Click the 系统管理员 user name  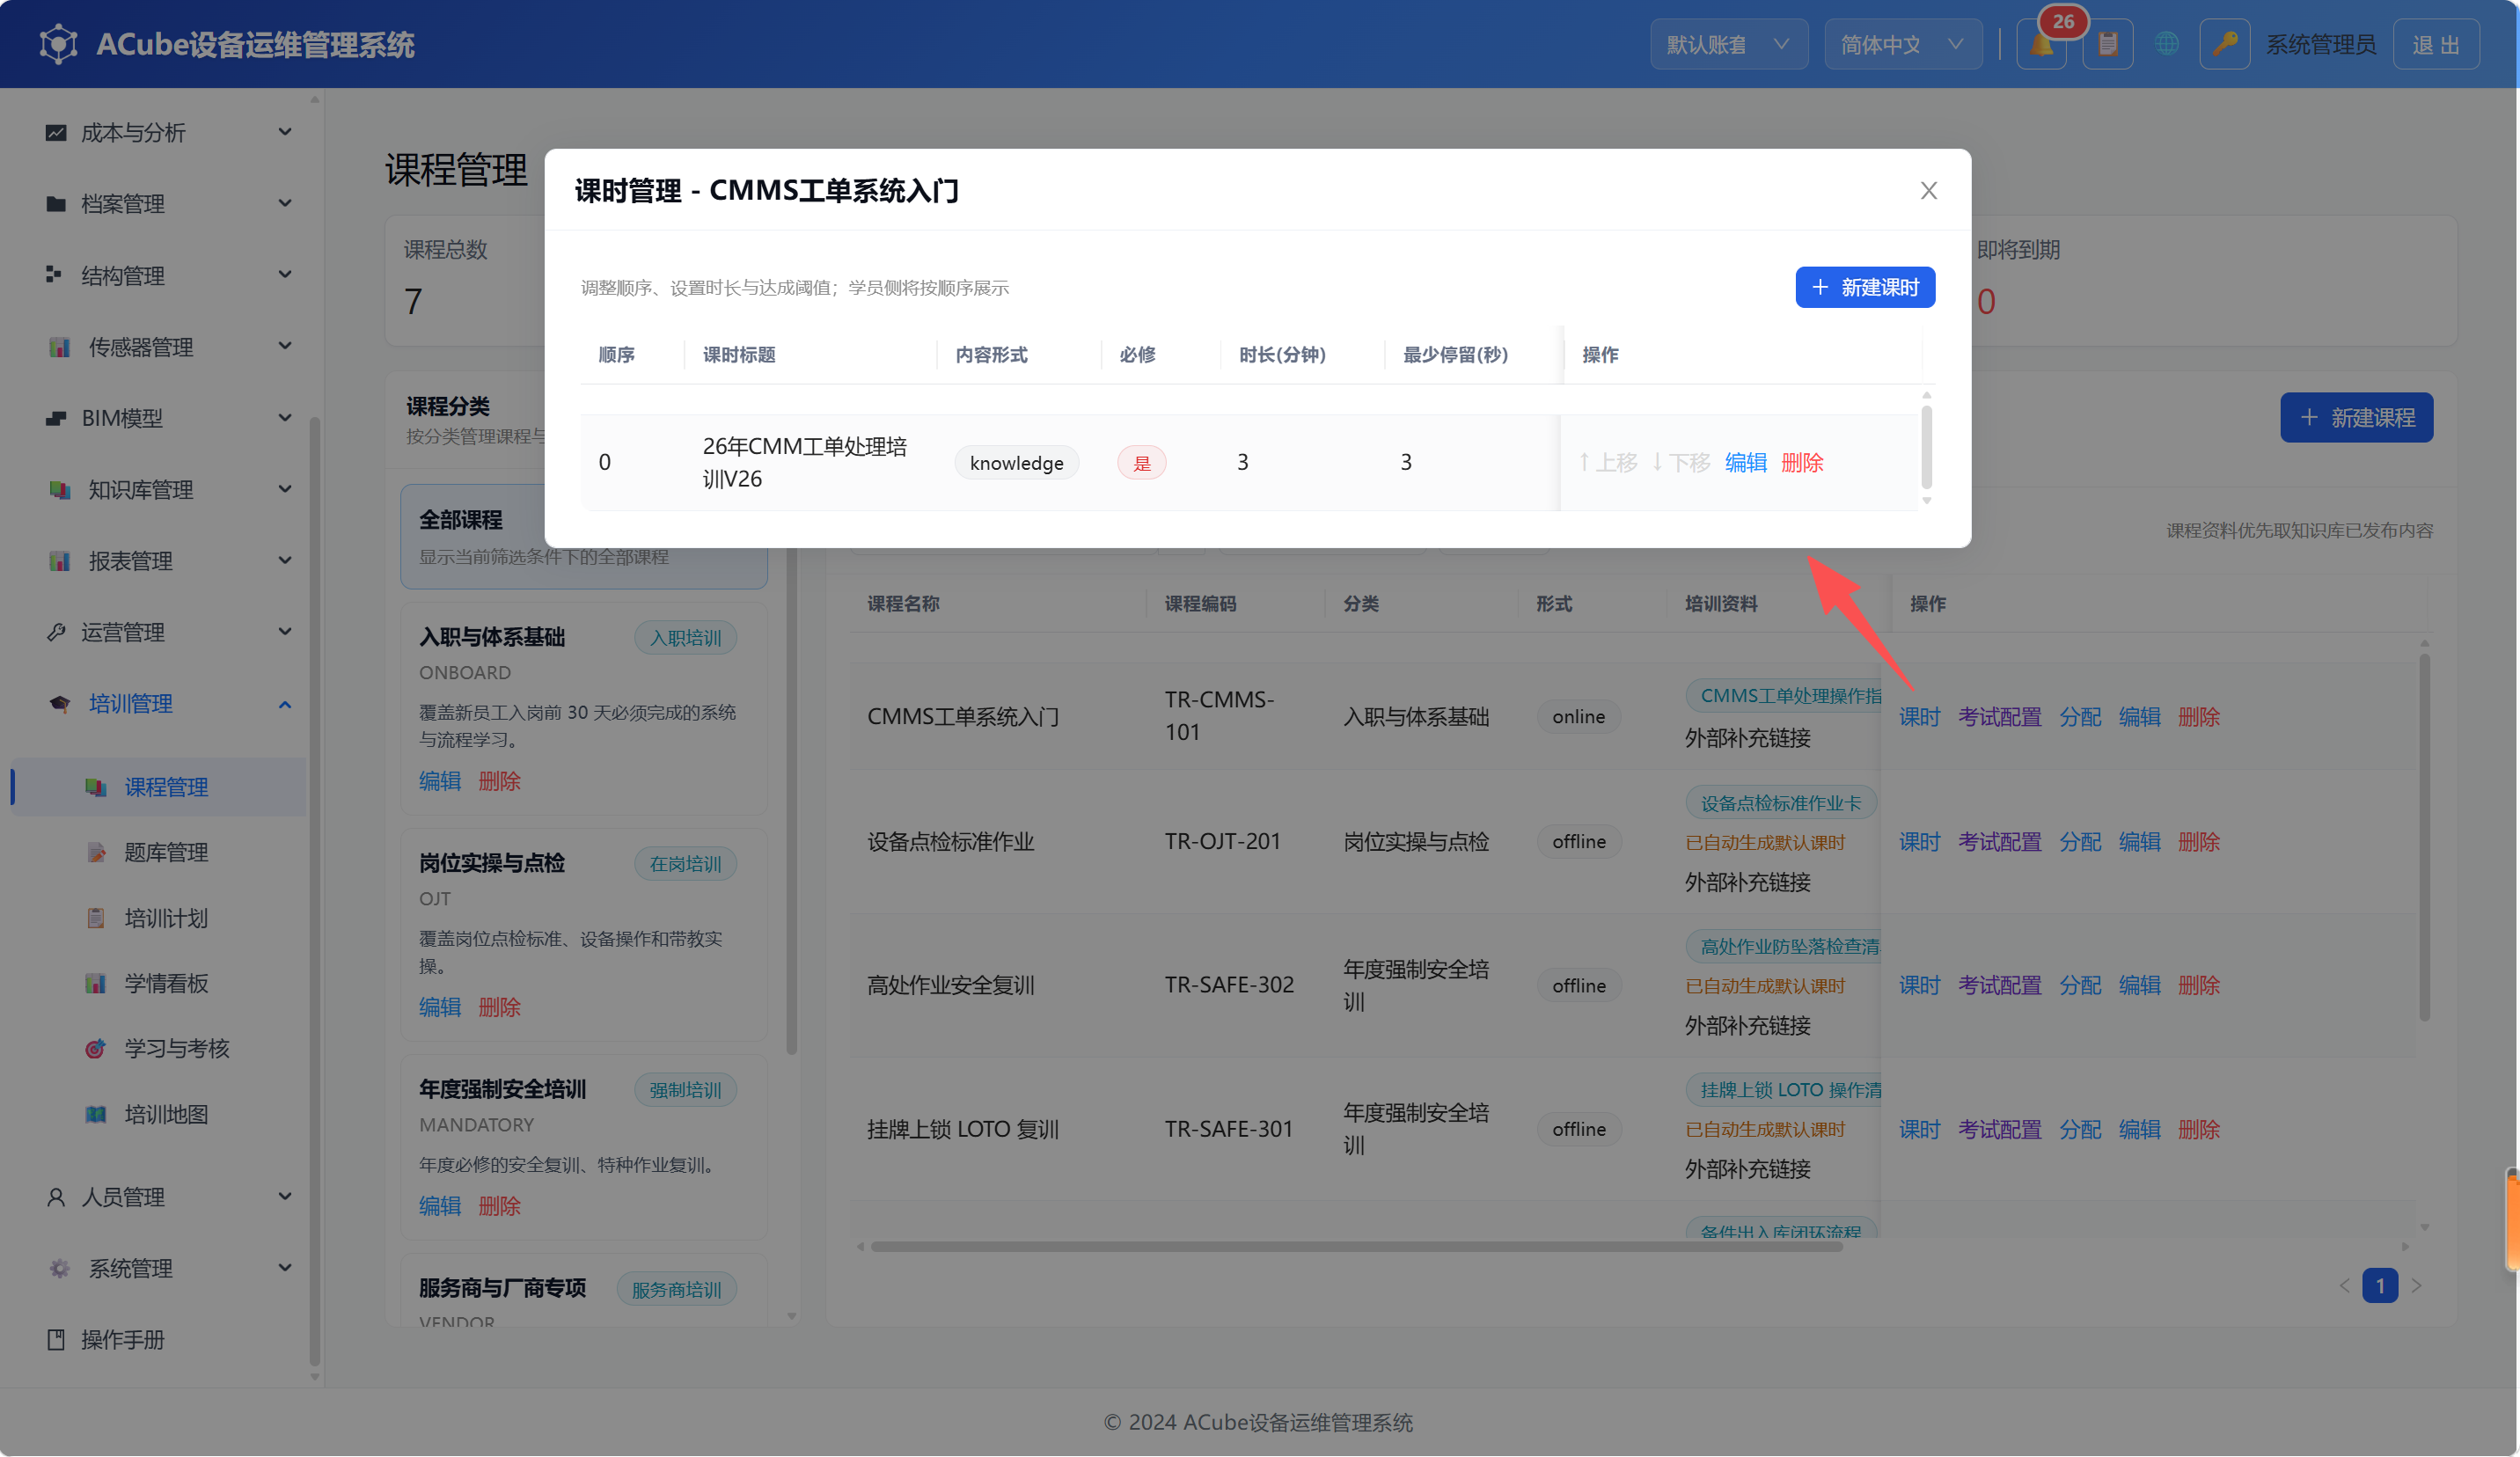click(2320, 44)
